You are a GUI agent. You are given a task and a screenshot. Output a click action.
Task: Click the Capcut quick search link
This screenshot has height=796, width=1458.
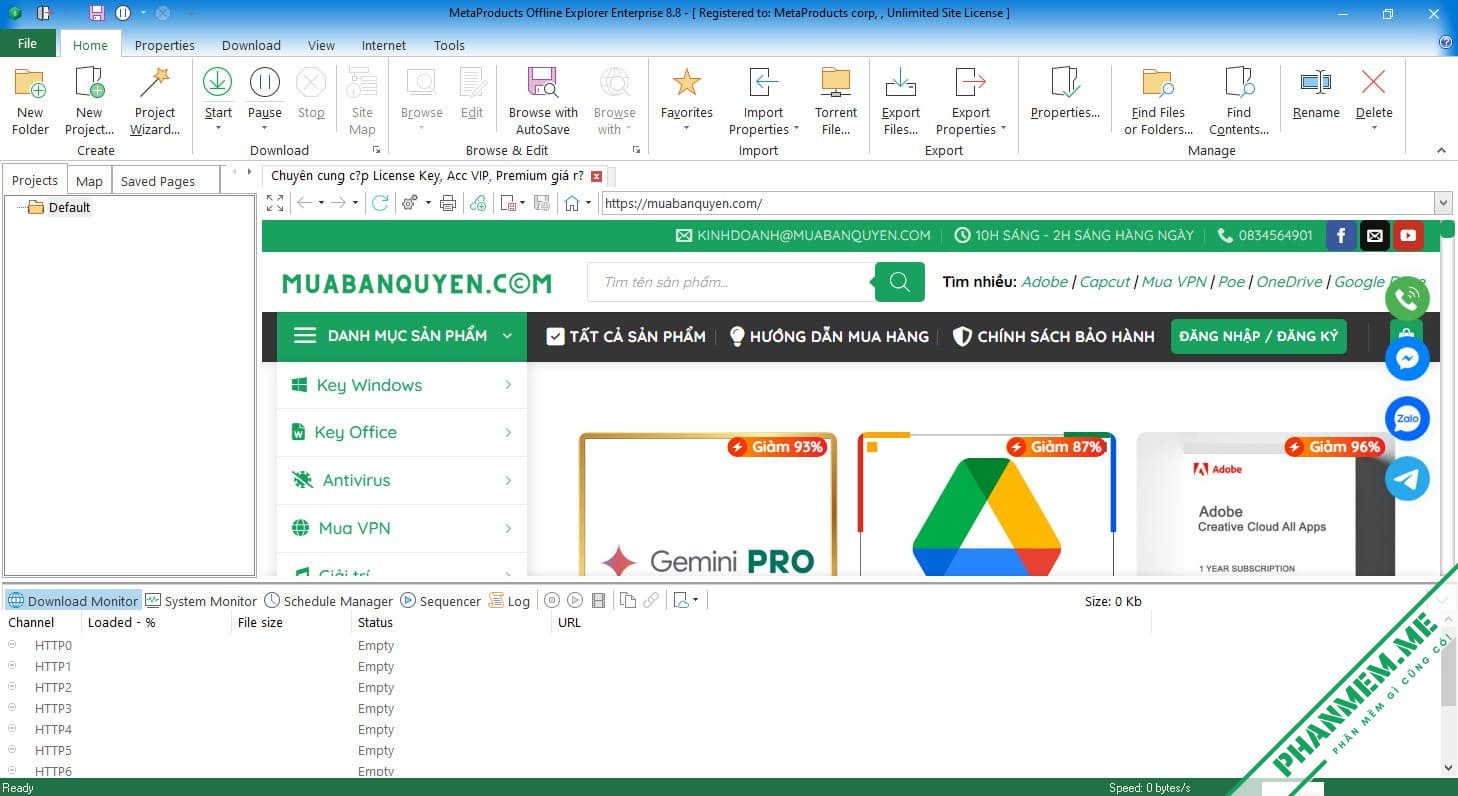1105,282
